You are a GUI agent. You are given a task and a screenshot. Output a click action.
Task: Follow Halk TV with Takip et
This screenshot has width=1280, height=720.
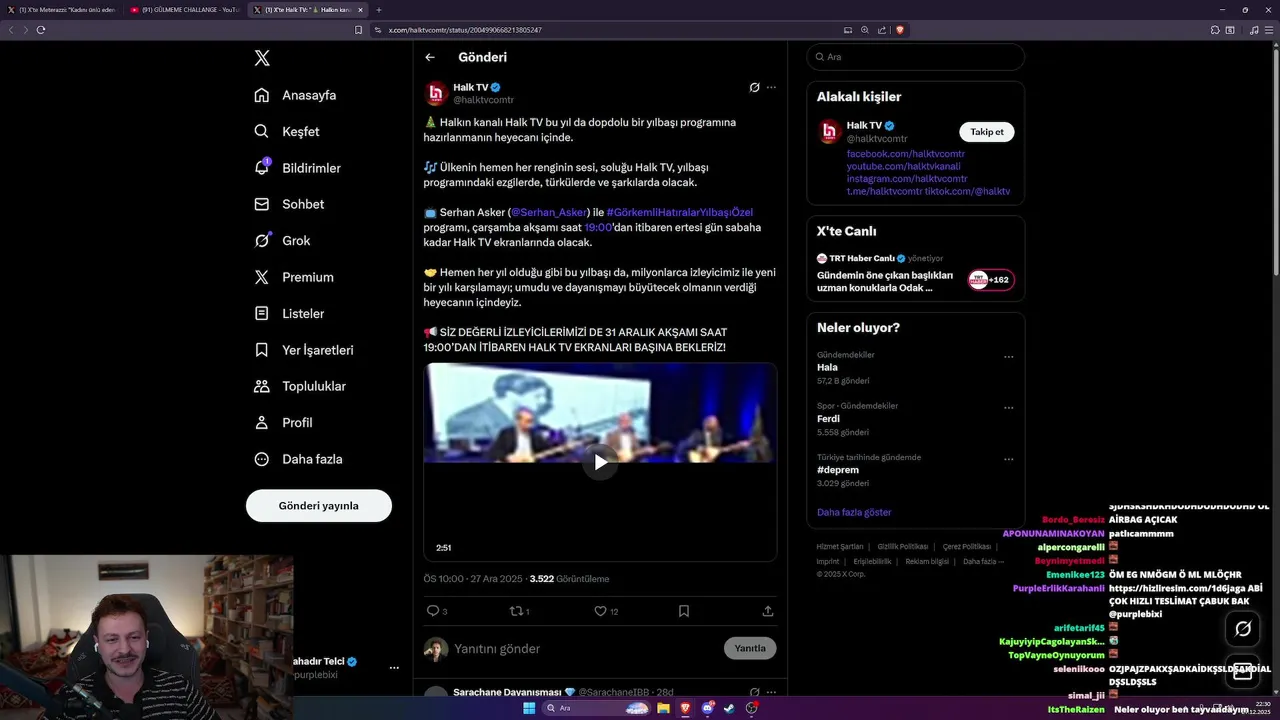(x=987, y=132)
